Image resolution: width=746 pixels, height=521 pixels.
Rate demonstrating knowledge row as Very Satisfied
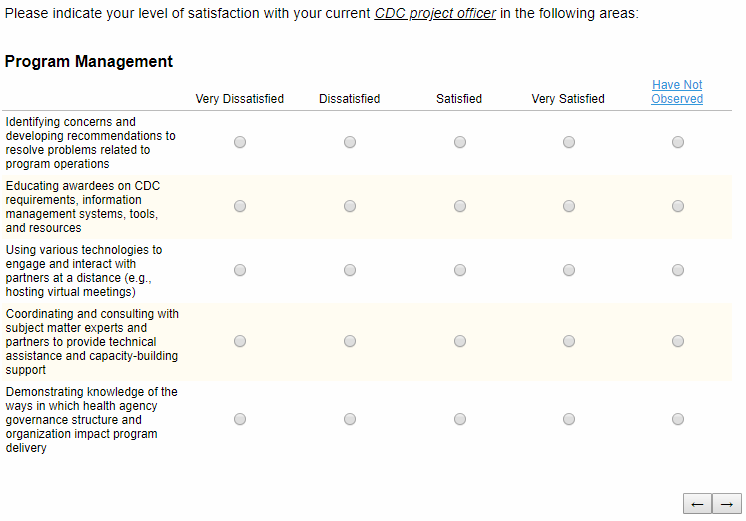coord(569,420)
